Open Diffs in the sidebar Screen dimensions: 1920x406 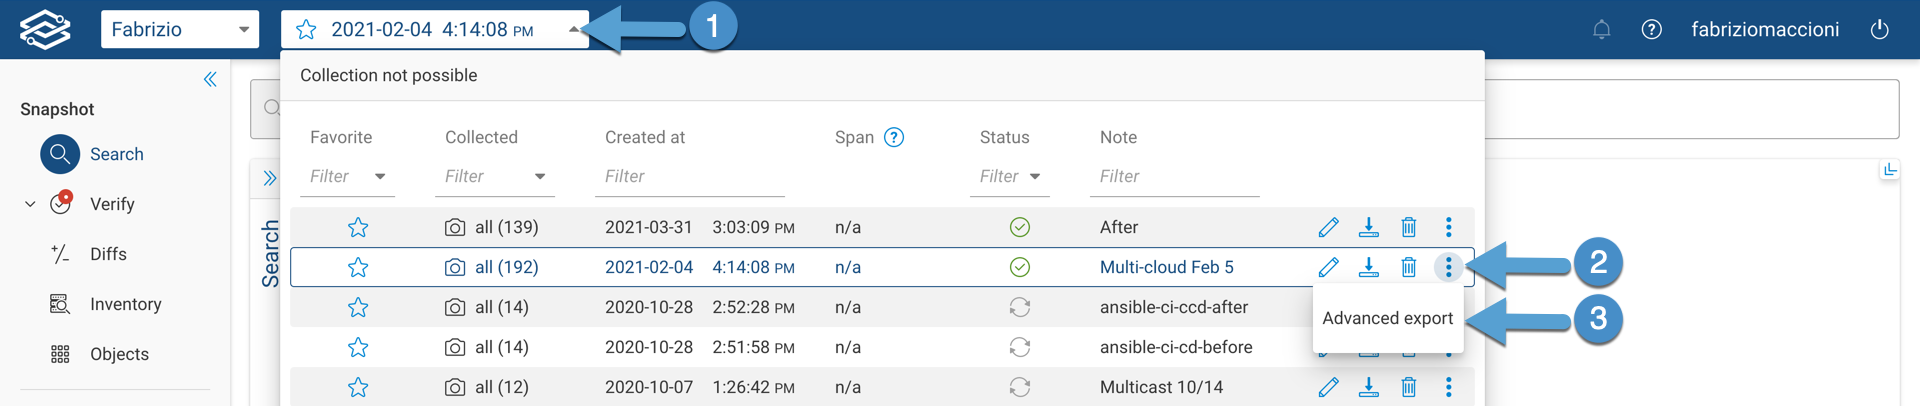click(x=108, y=254)
